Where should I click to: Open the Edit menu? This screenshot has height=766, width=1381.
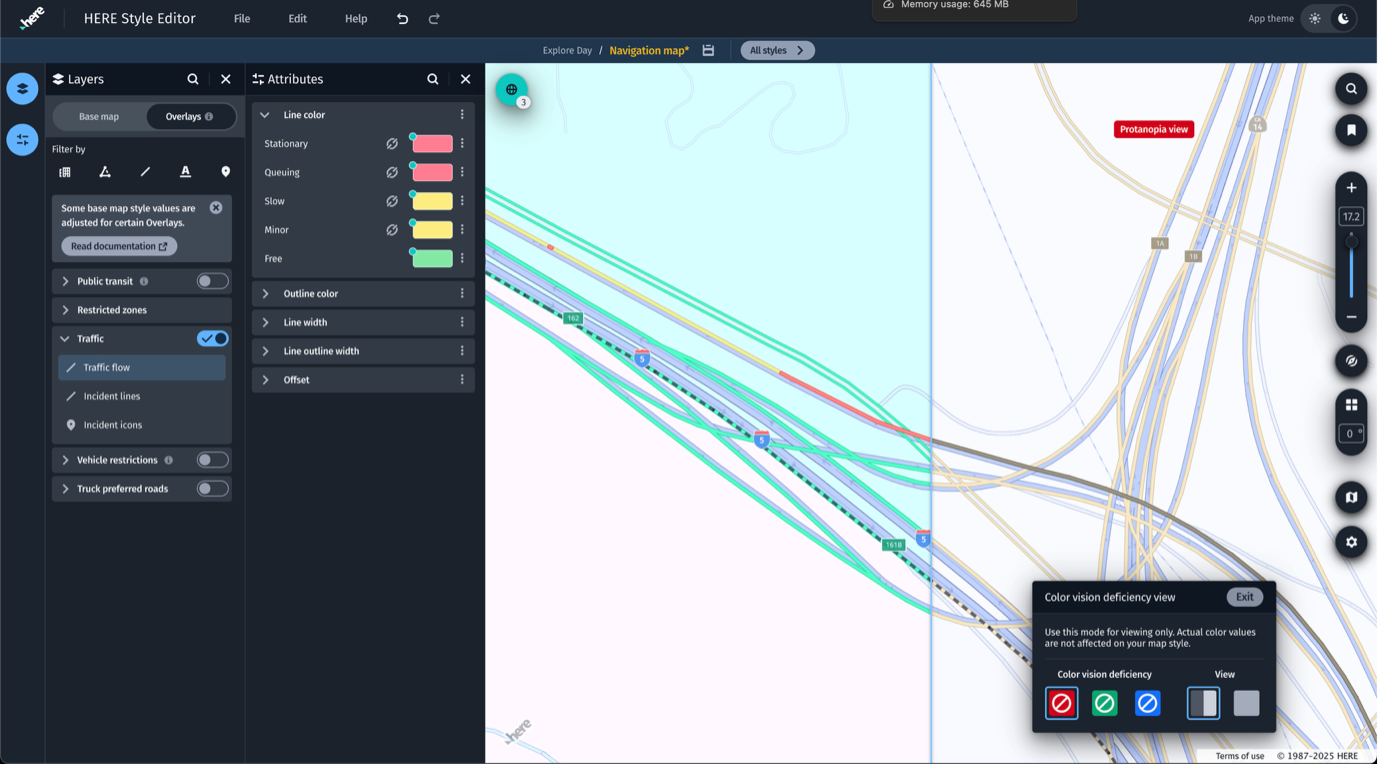(298, 19)
